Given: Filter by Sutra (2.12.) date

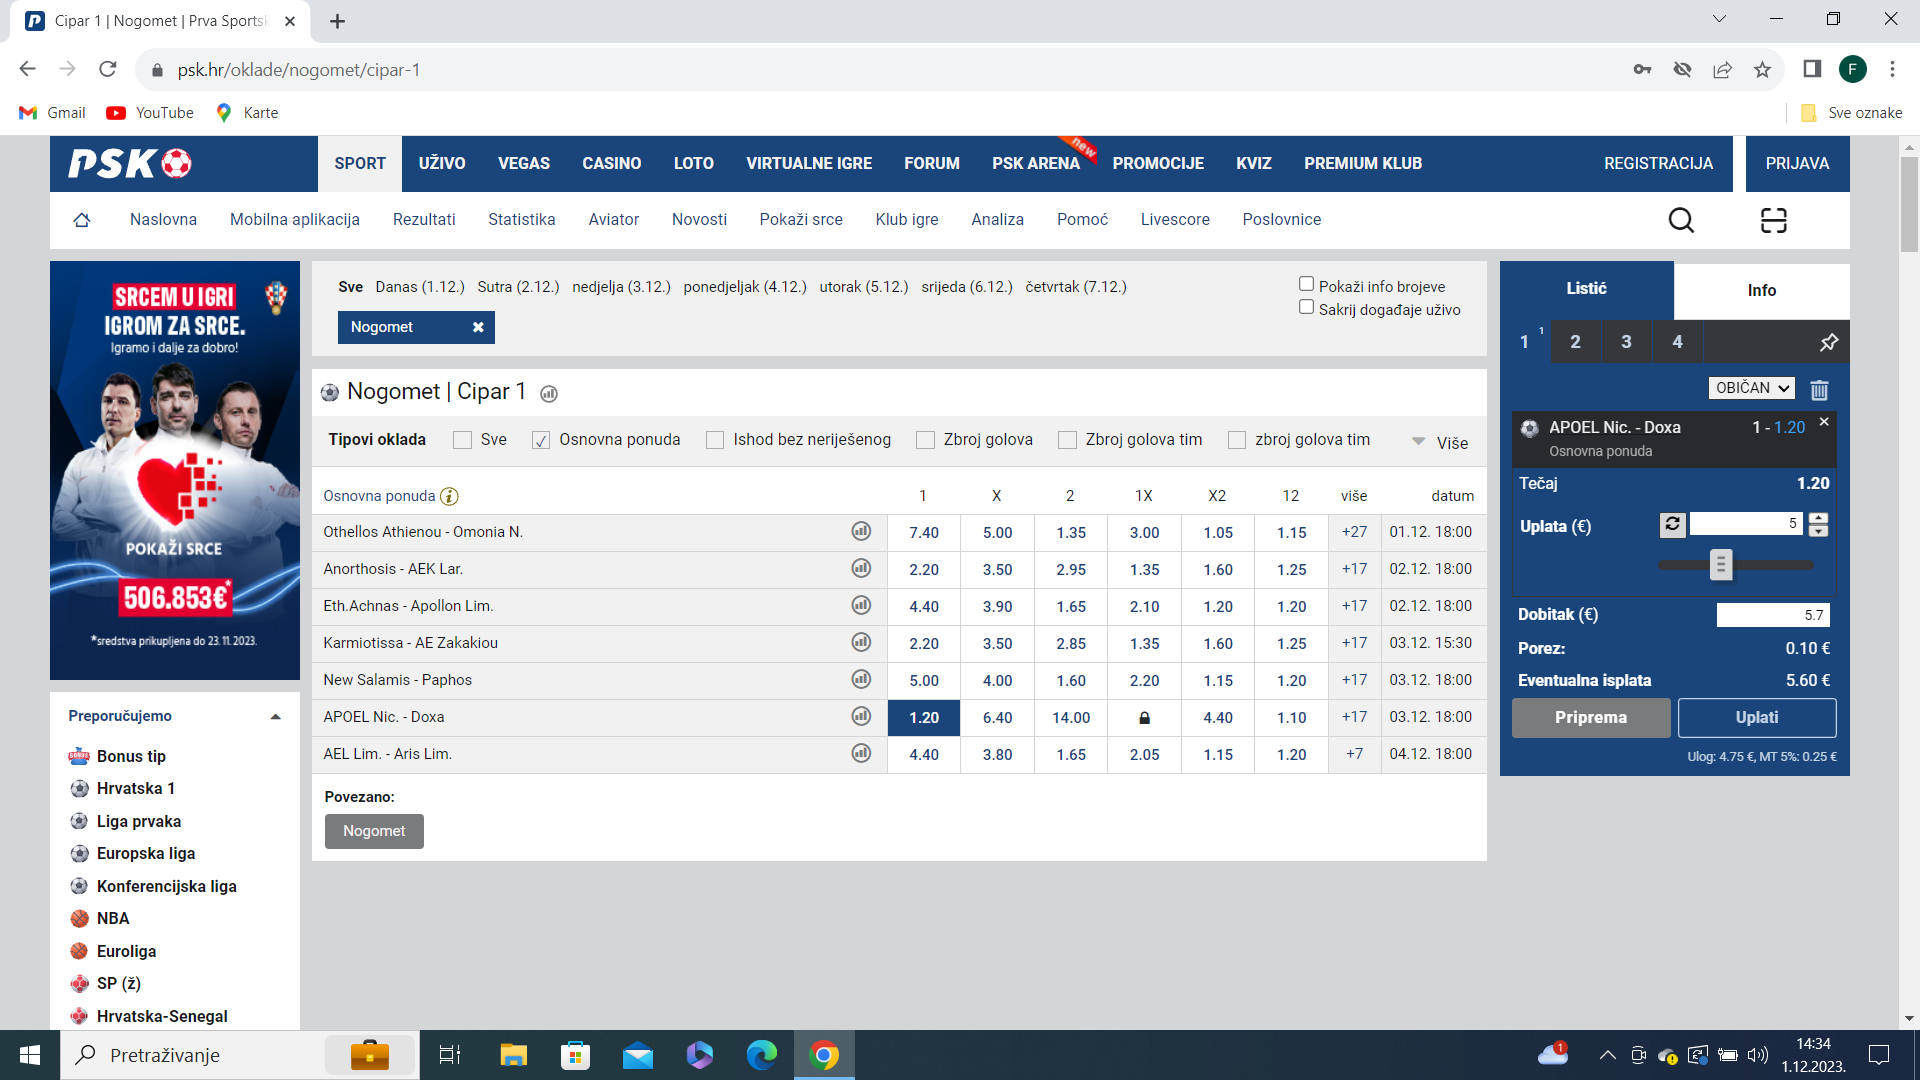Looking at the screenshot, I should pyautogui.click(x=518, y=287).
